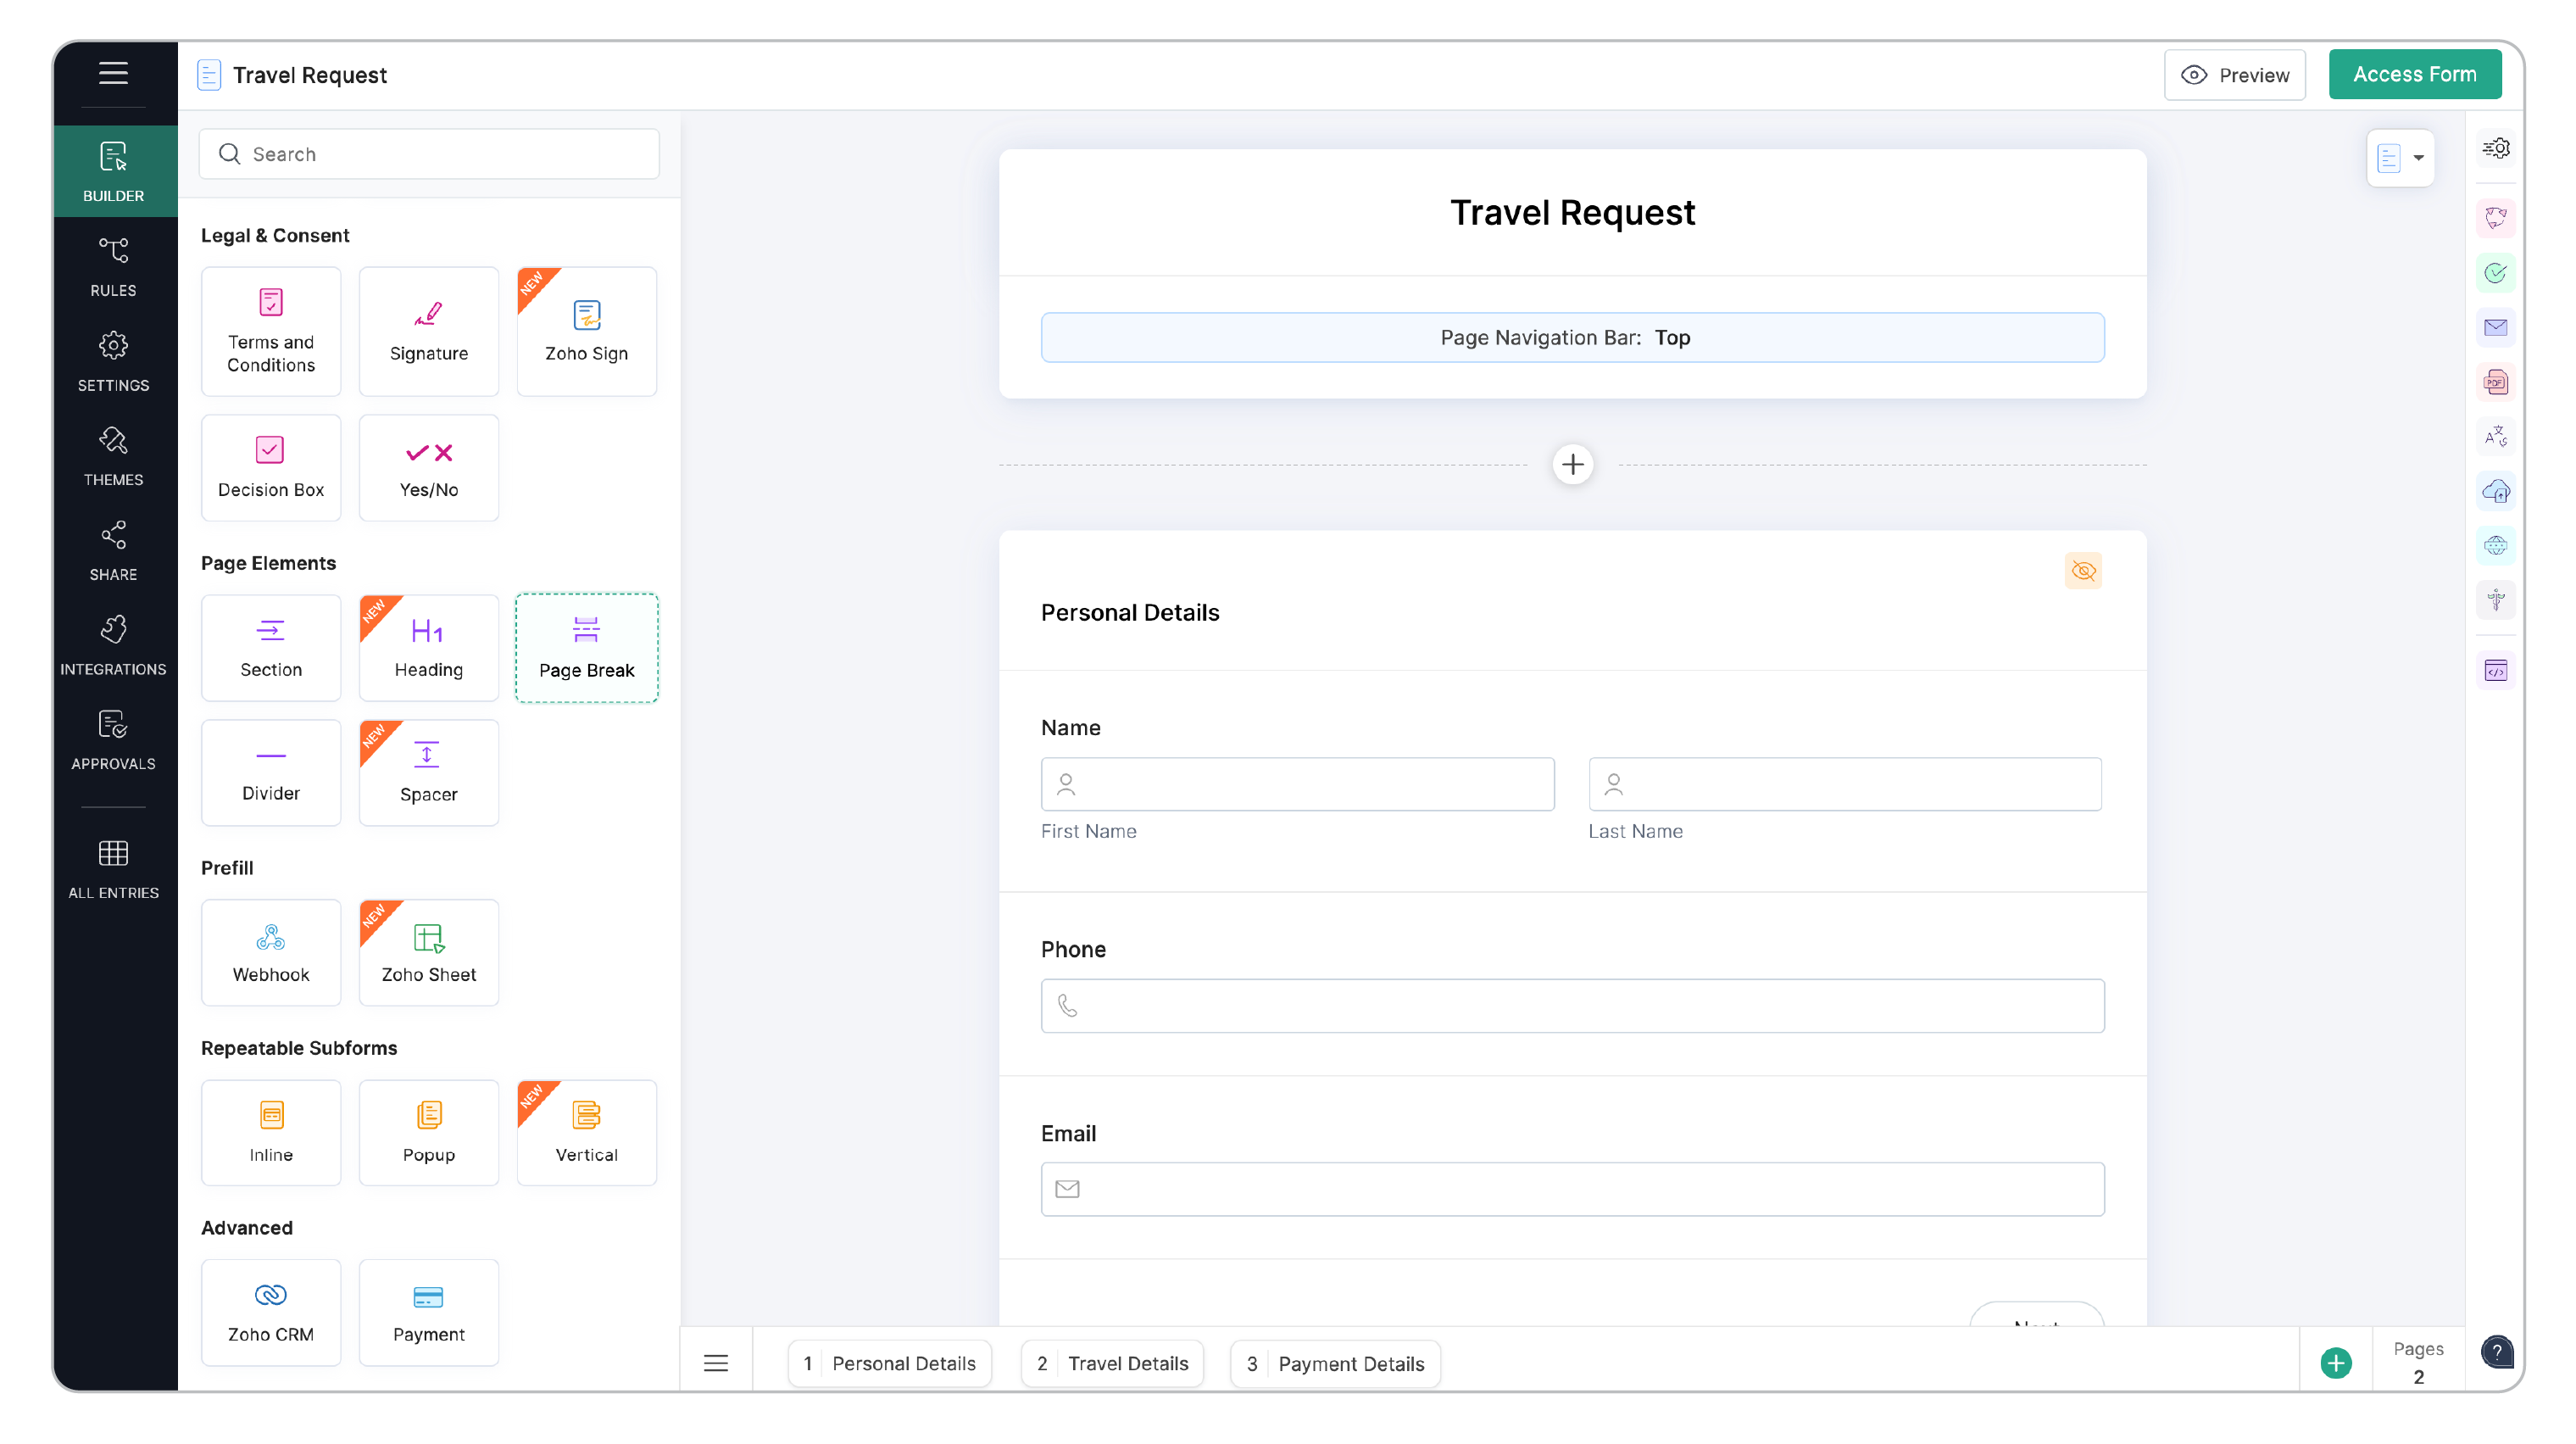Open the bottom page list menu

[716, 1362]
